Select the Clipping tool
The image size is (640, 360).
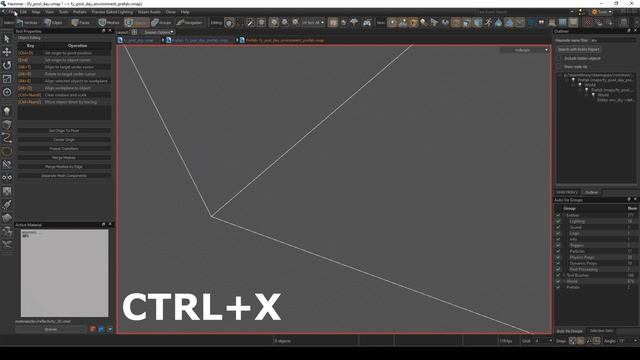[7, 164]
